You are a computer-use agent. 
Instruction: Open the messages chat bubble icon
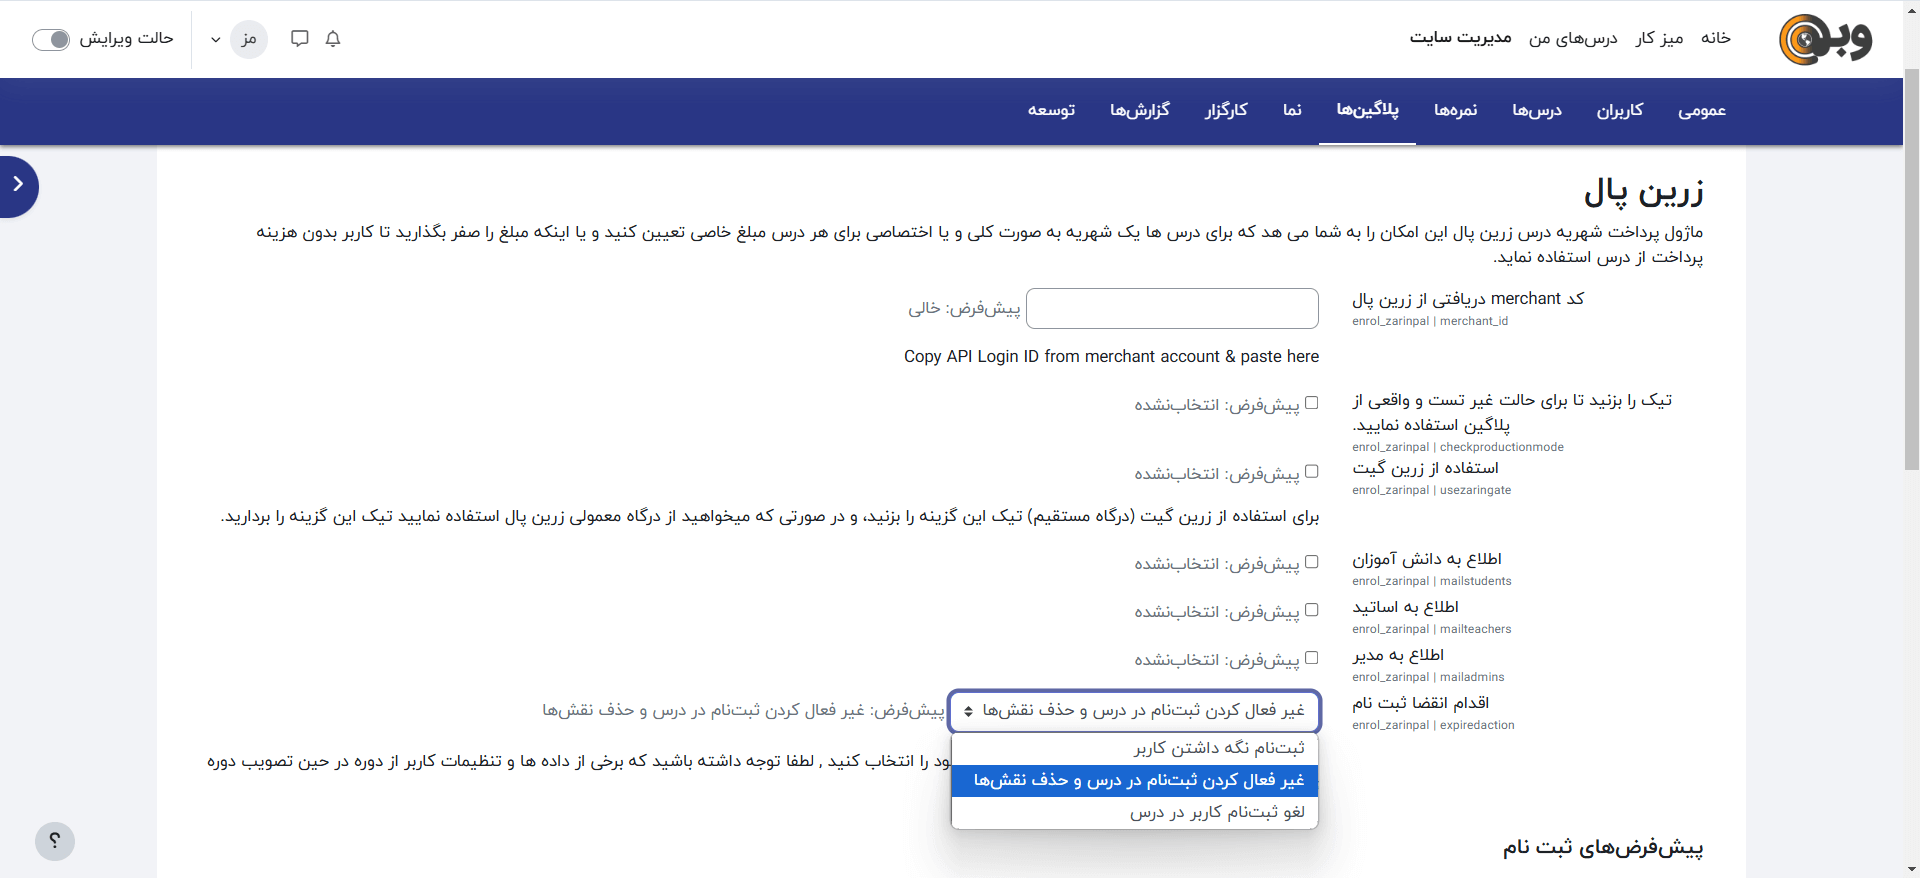click(x=299, y=39)
